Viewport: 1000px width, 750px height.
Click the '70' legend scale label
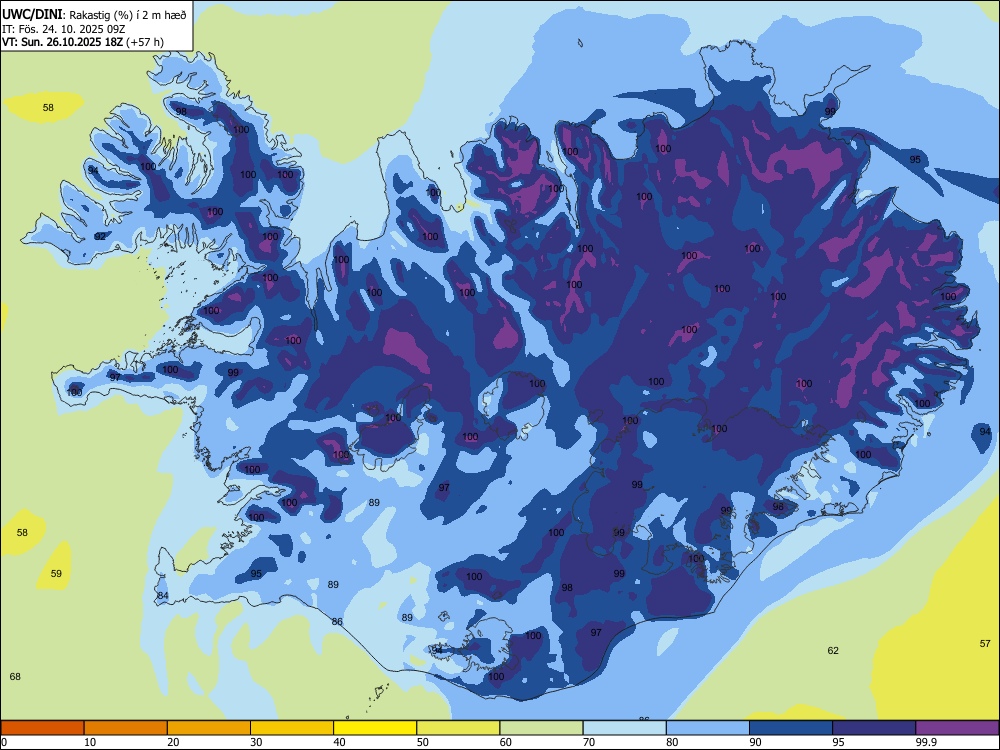click(589, 742)
